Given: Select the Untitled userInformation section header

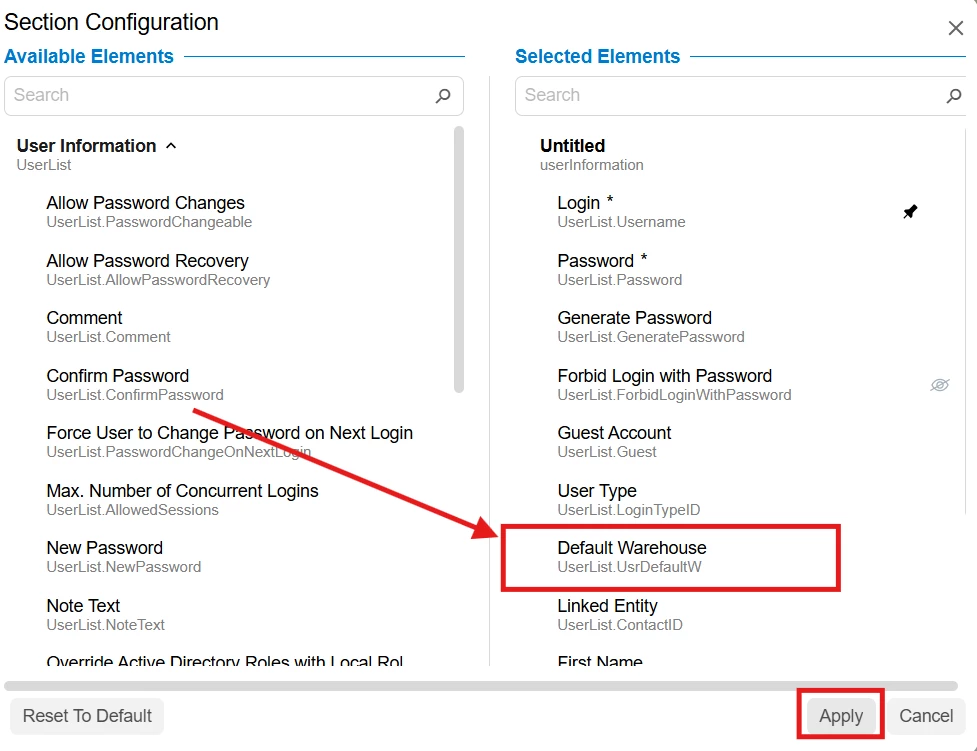Looking at the screenshot, I should coord(591,155).
